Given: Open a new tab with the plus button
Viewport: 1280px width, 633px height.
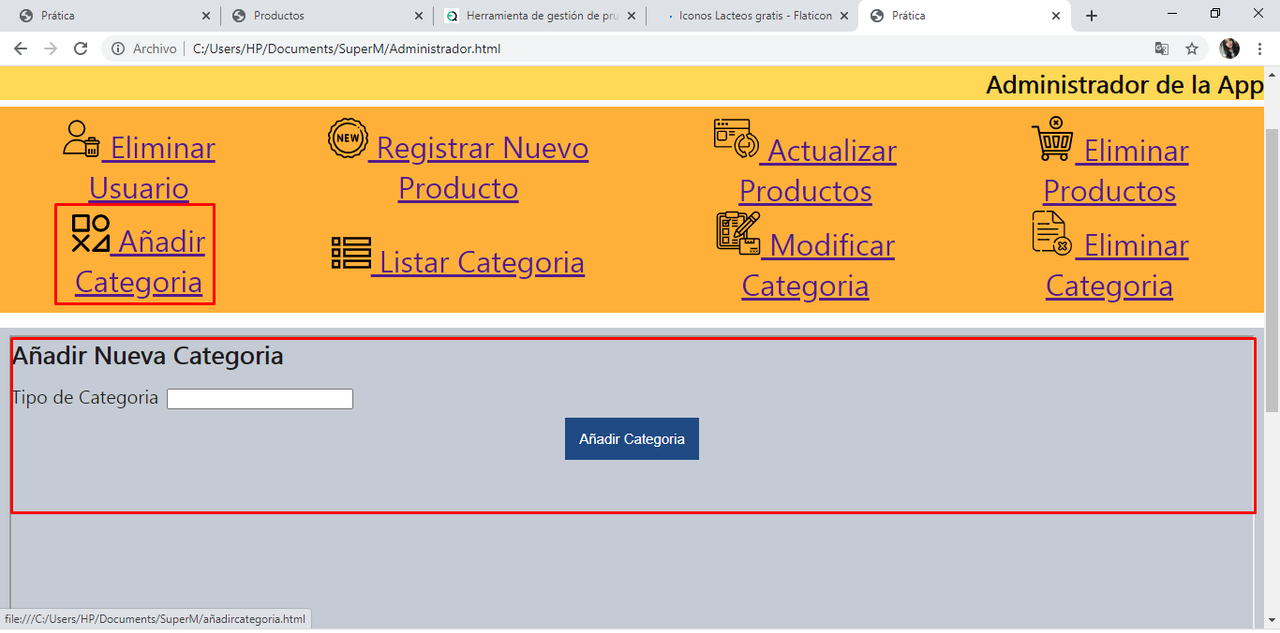Looking at the screenshot, I should pos(1091,16).
